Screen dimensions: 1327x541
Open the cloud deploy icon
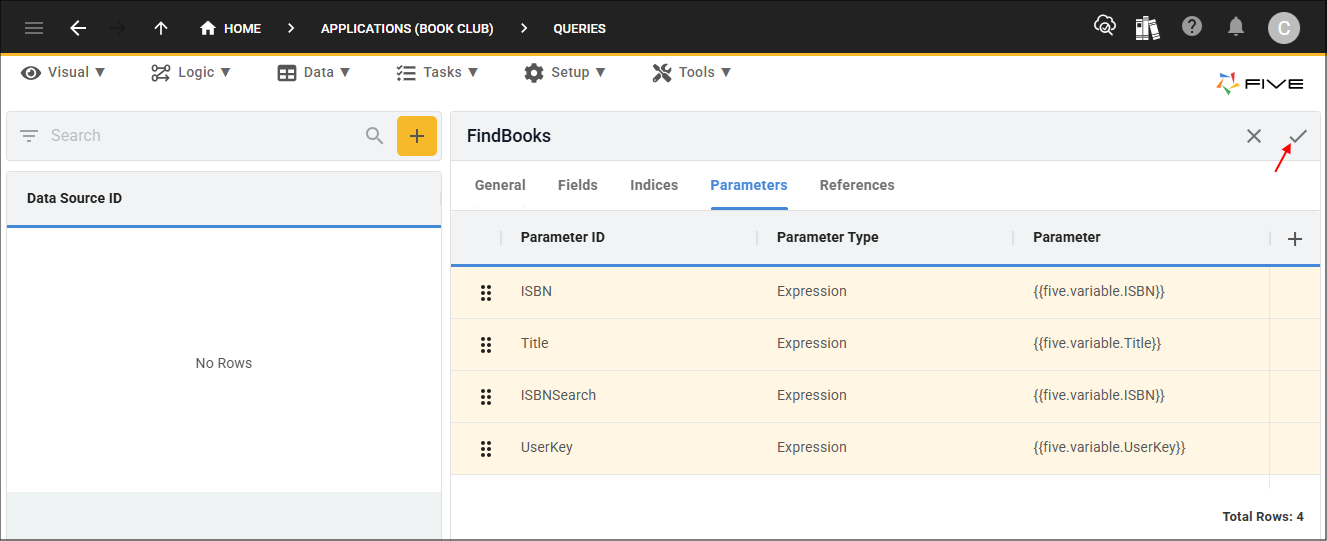pyautogui.click(x=1105, y=27)
